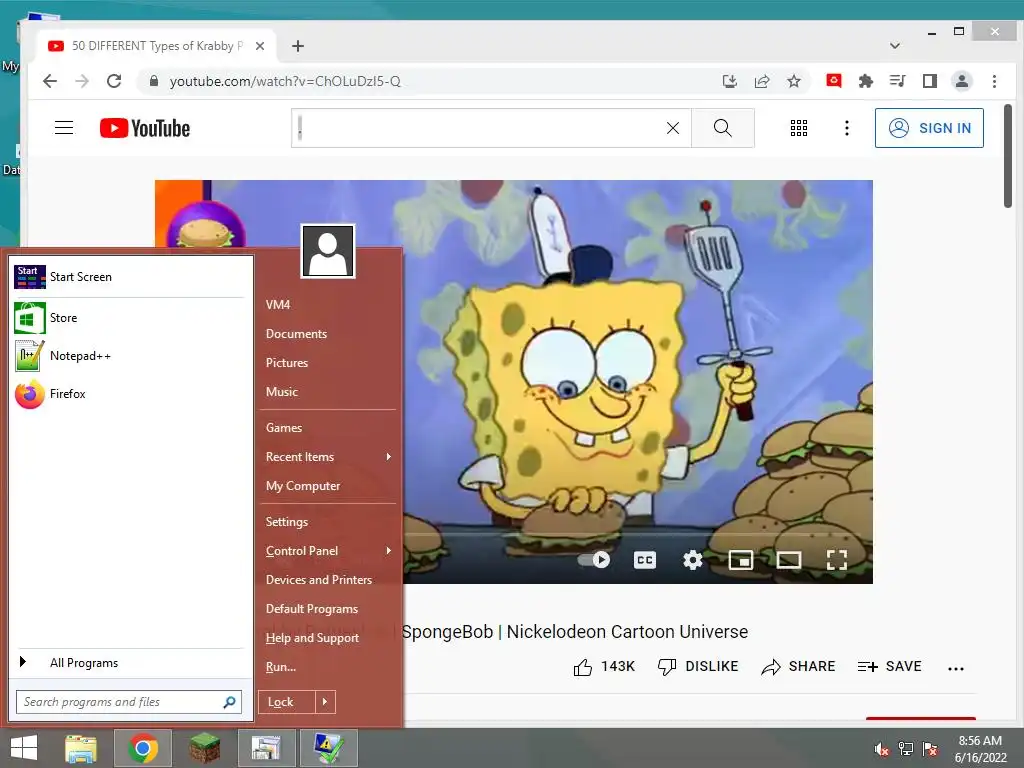Viewport: 1024px width, 768px height.
Task: Open a new Chrome tab
Action: 298,46
